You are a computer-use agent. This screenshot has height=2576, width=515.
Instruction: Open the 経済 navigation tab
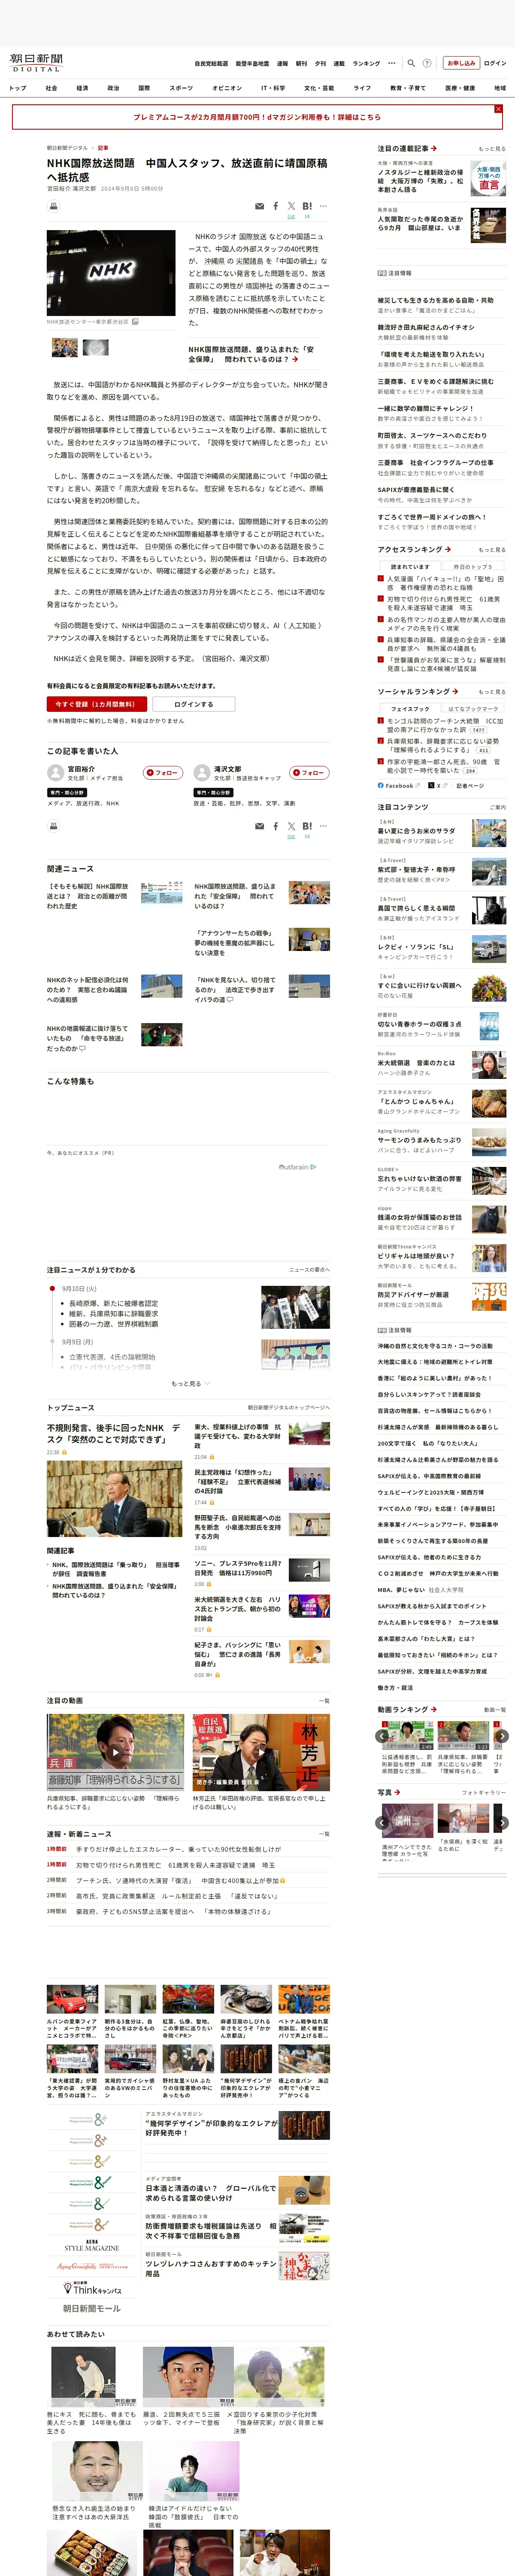point(82,88)
